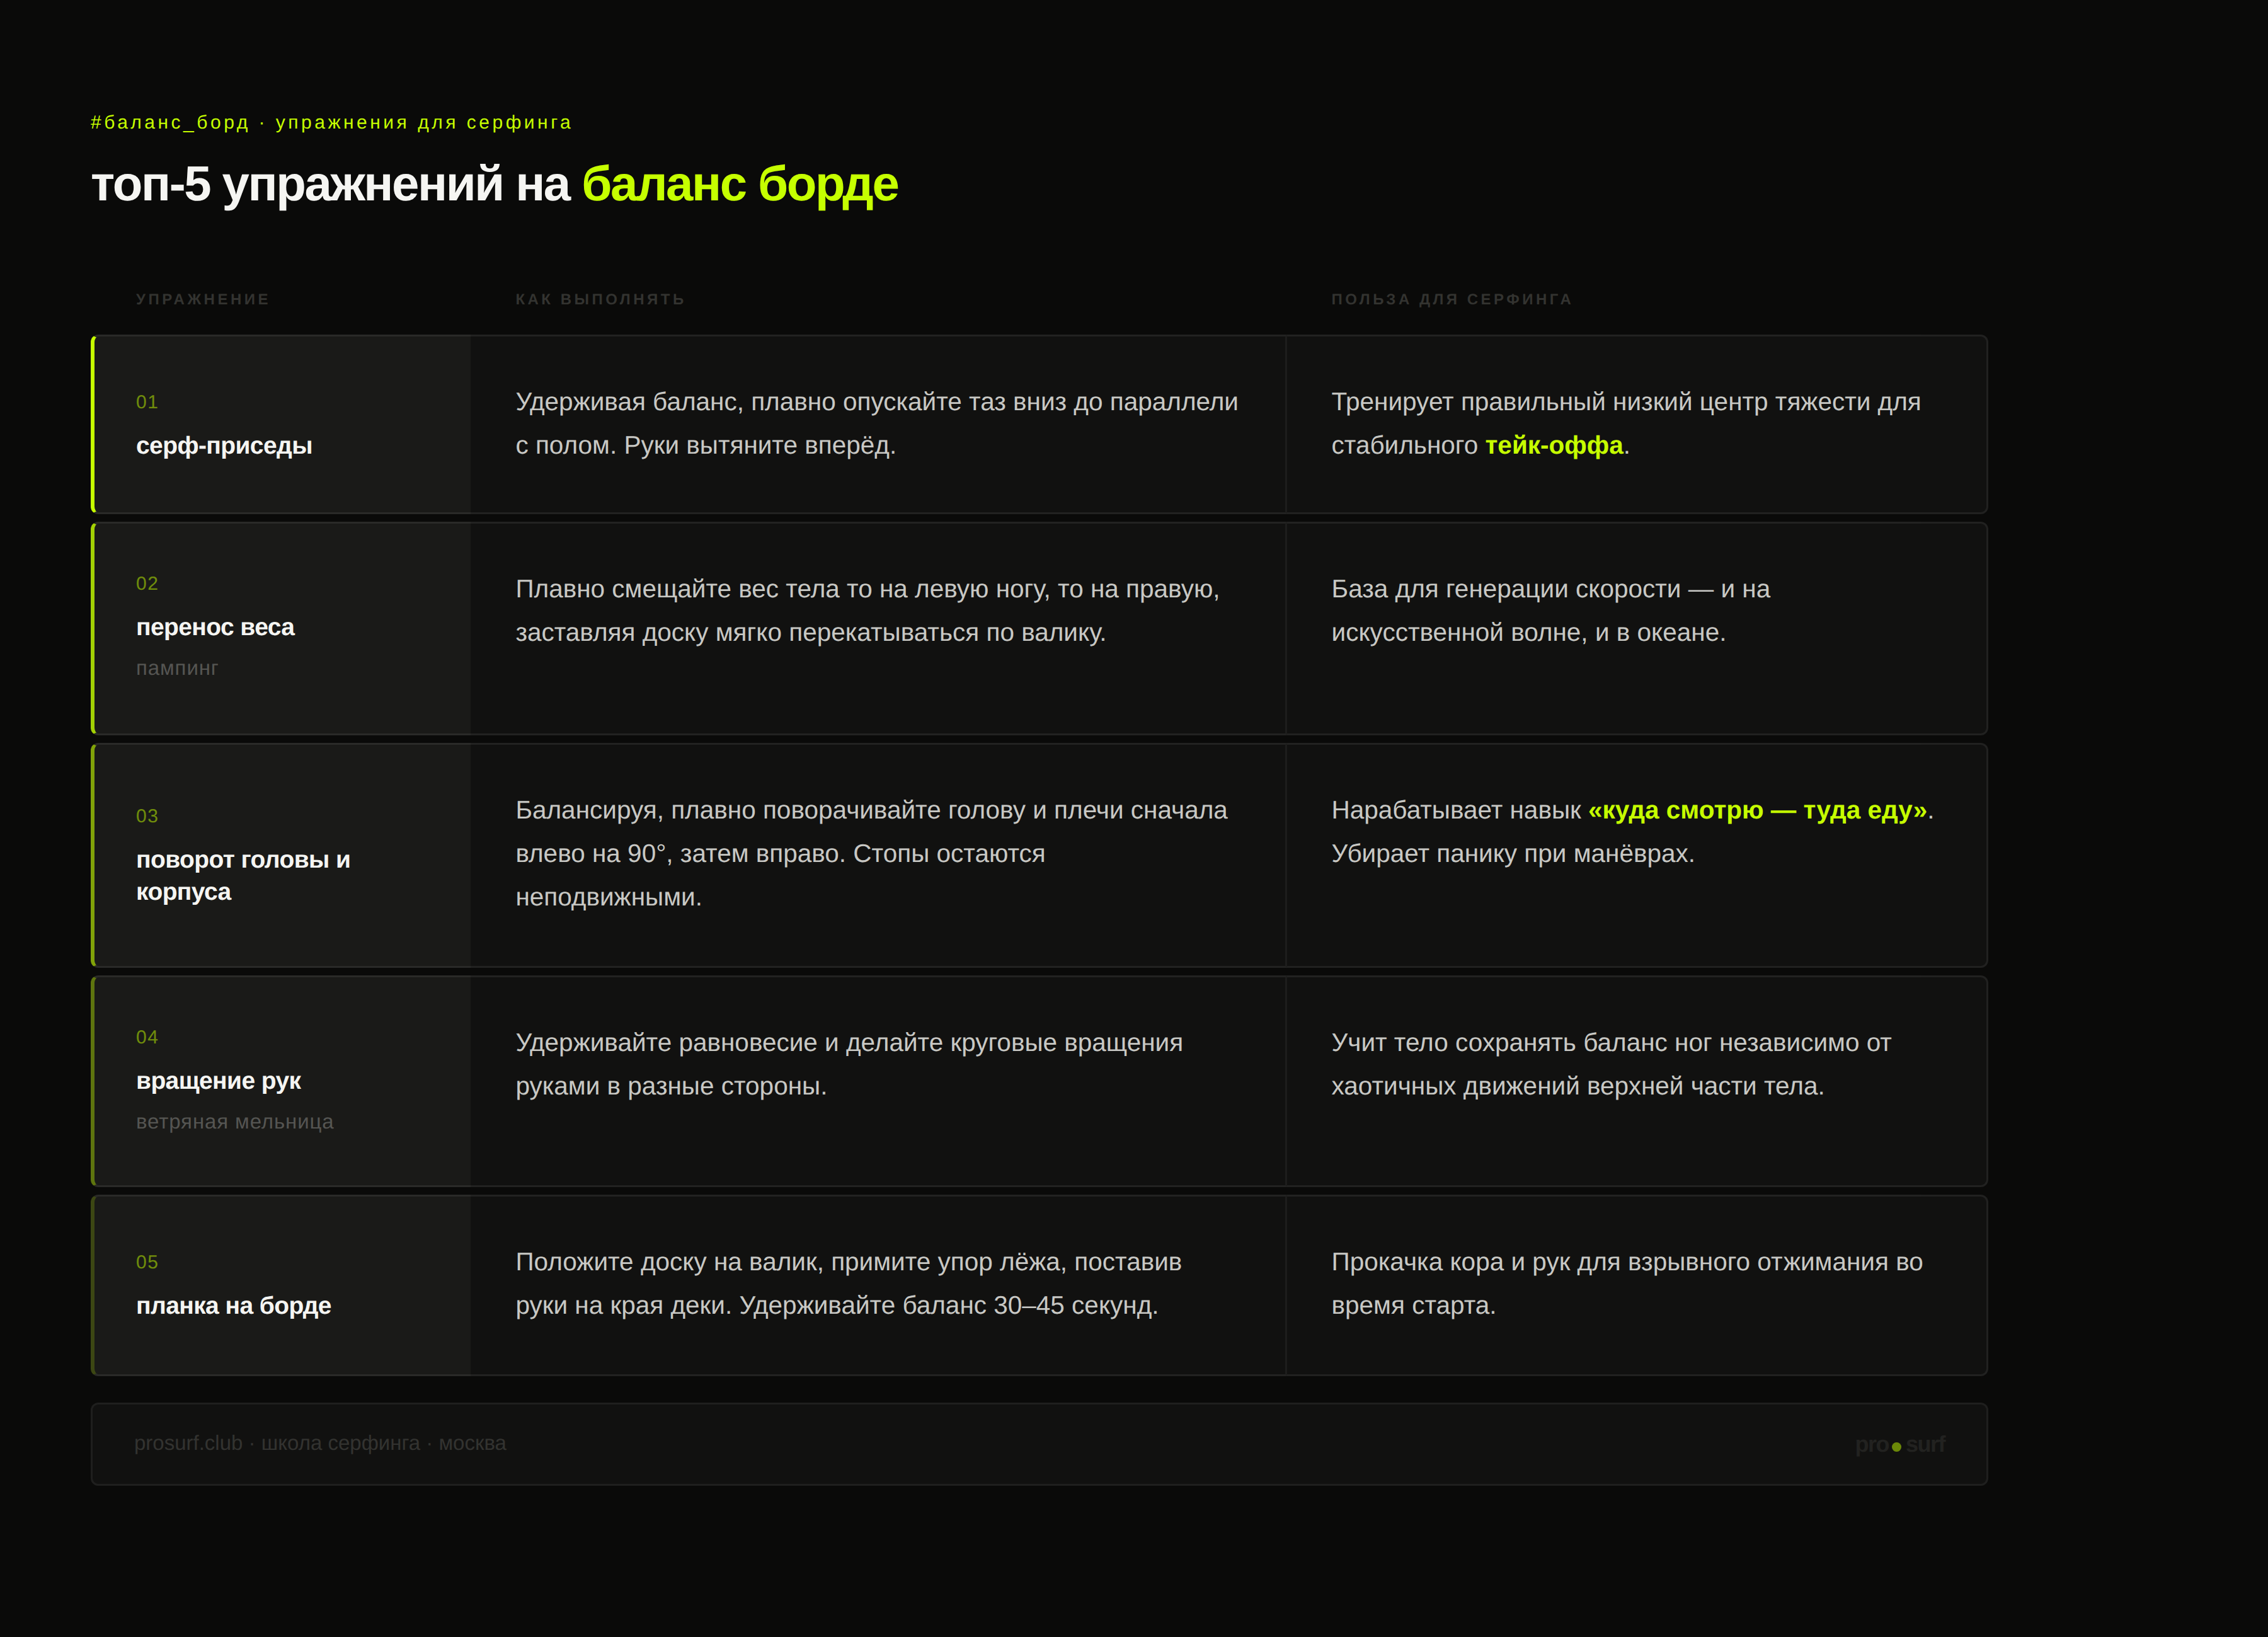Click the перенос веса exercise title

pos(215,627)
